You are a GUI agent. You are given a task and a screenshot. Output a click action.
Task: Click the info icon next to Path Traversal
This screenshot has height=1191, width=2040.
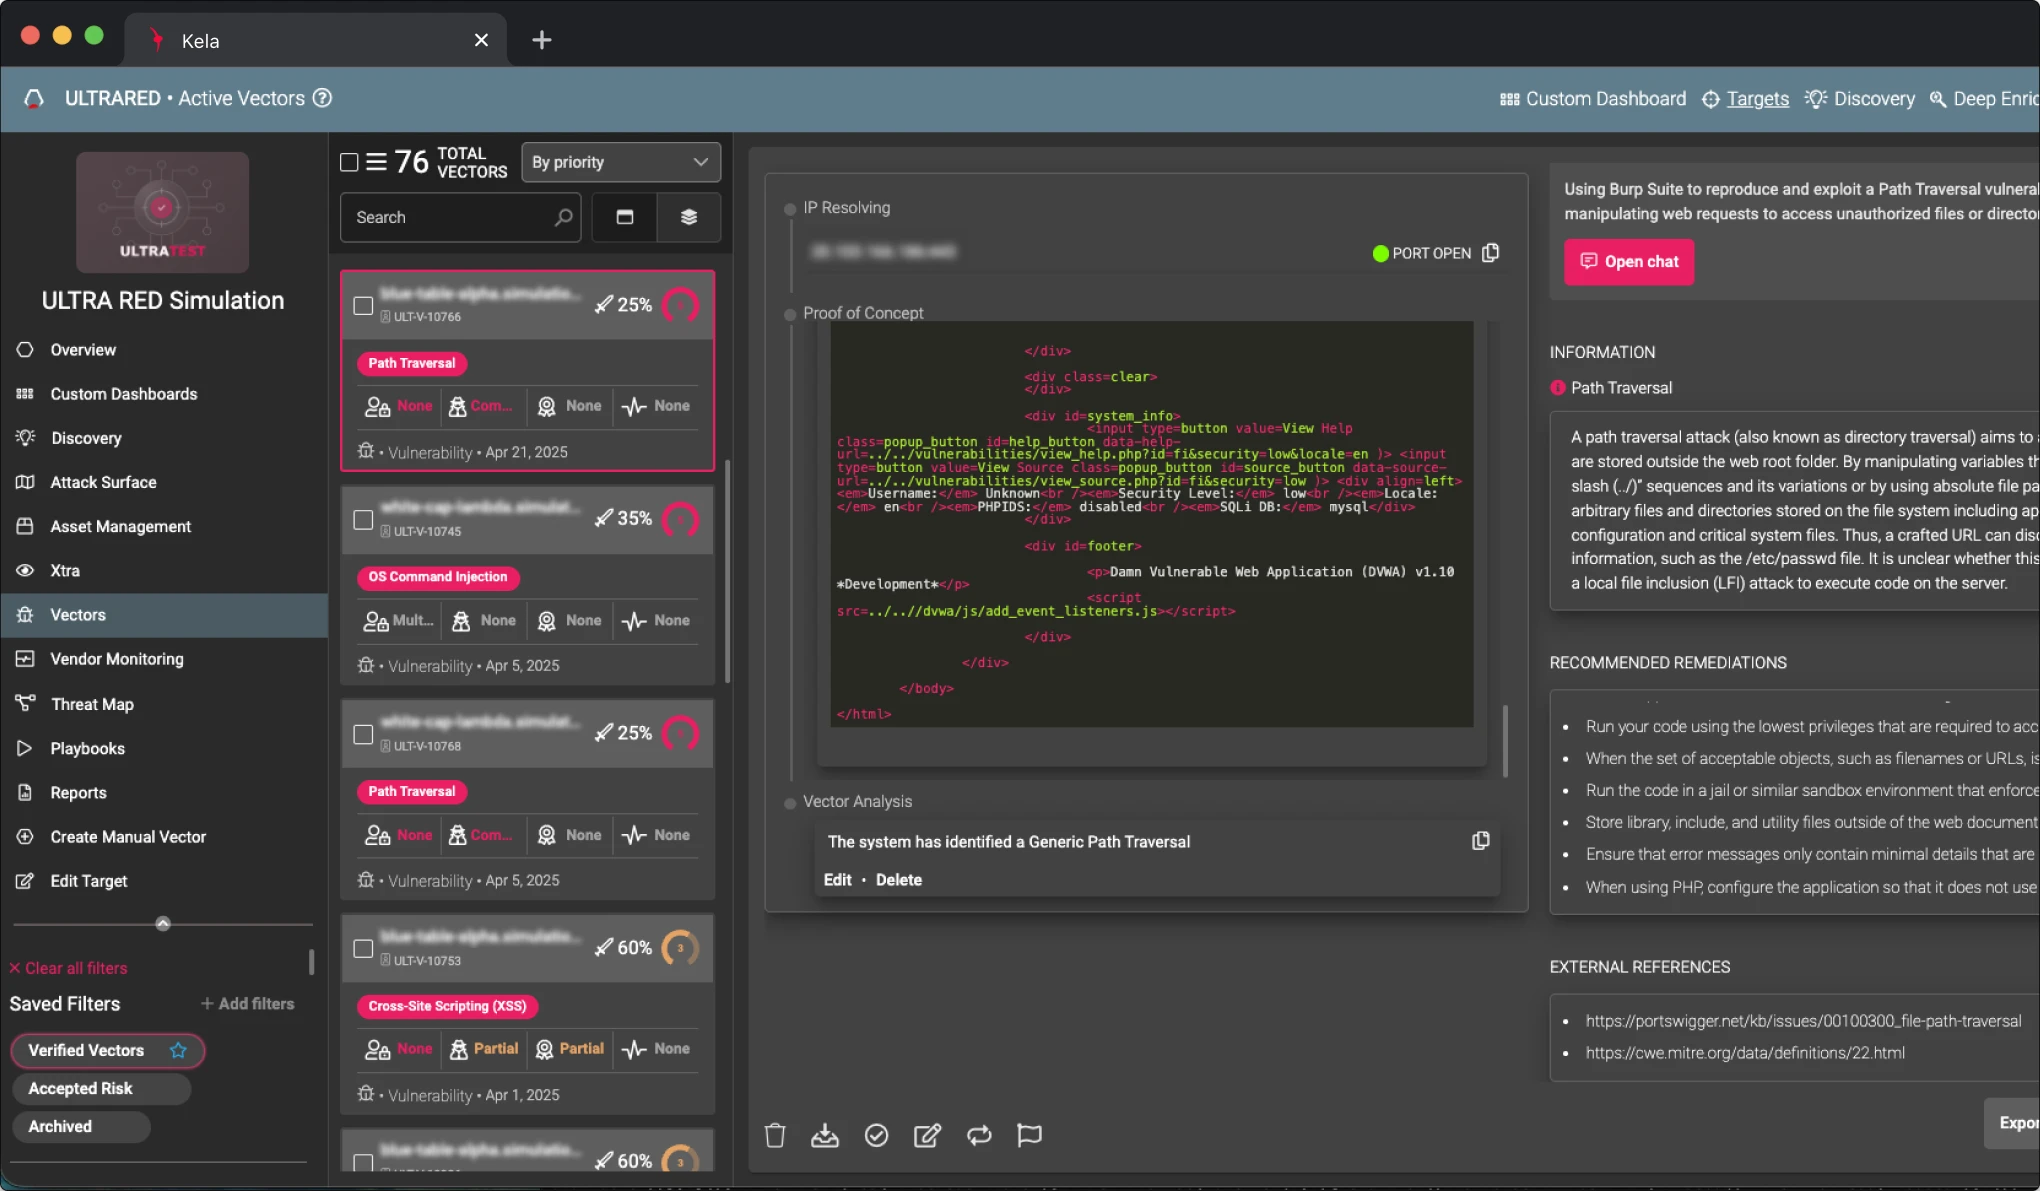point(1558,388)
